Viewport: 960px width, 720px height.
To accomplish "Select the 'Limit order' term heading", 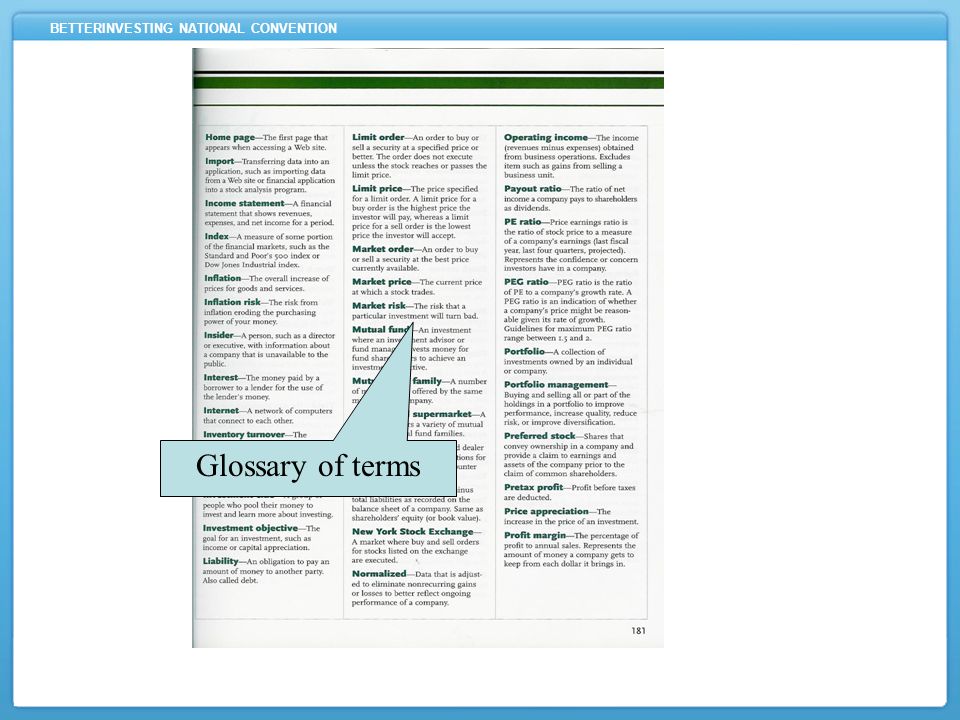I will [x=378, y=137].
